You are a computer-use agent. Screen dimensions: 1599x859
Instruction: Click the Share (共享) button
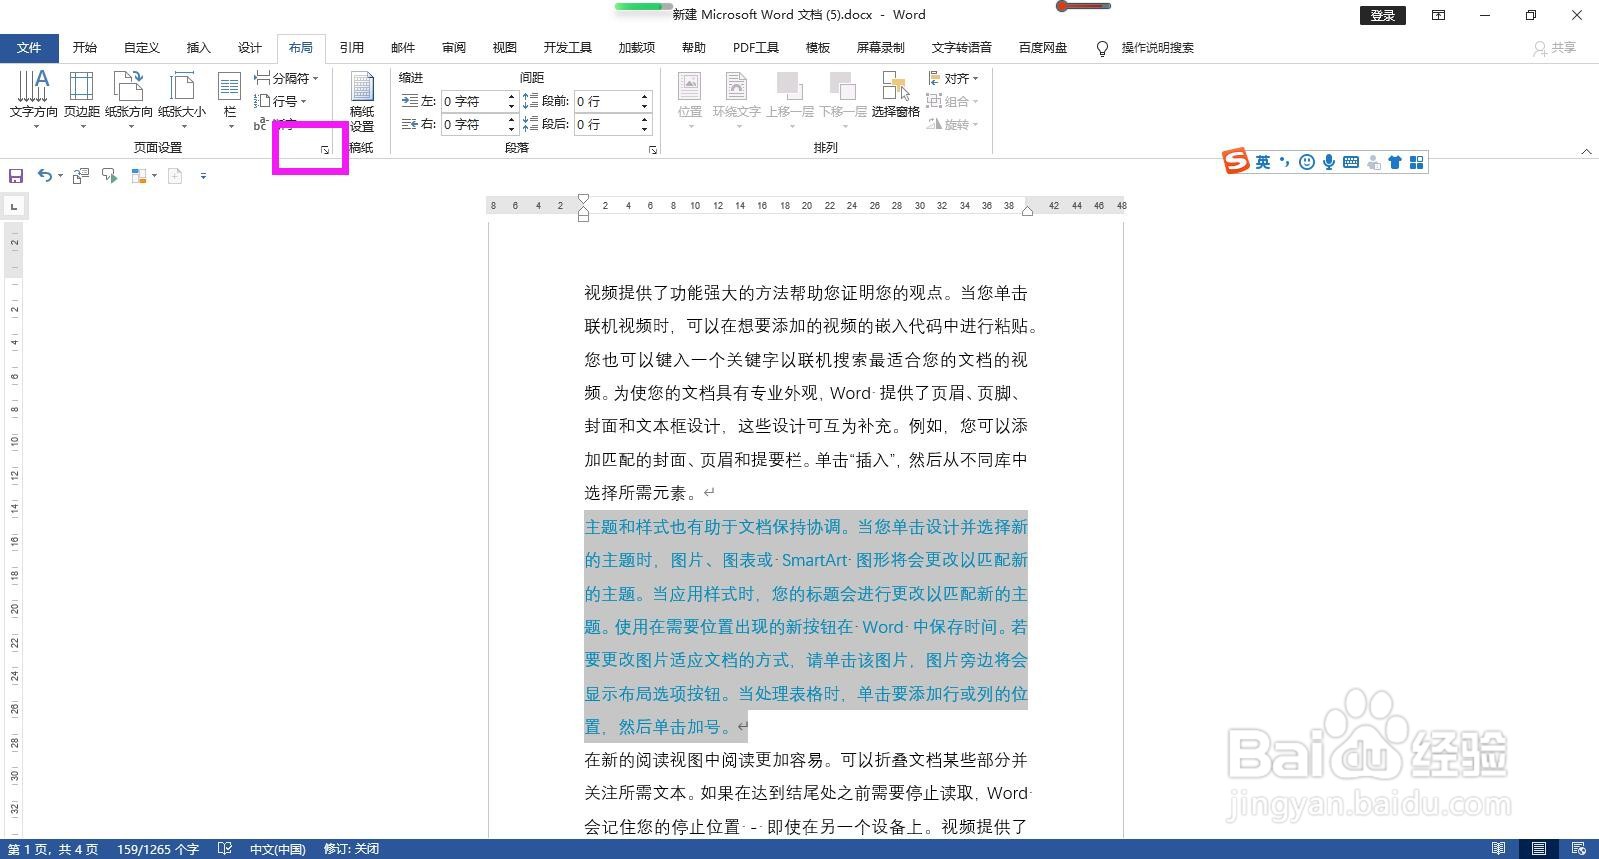point(1555,47)
